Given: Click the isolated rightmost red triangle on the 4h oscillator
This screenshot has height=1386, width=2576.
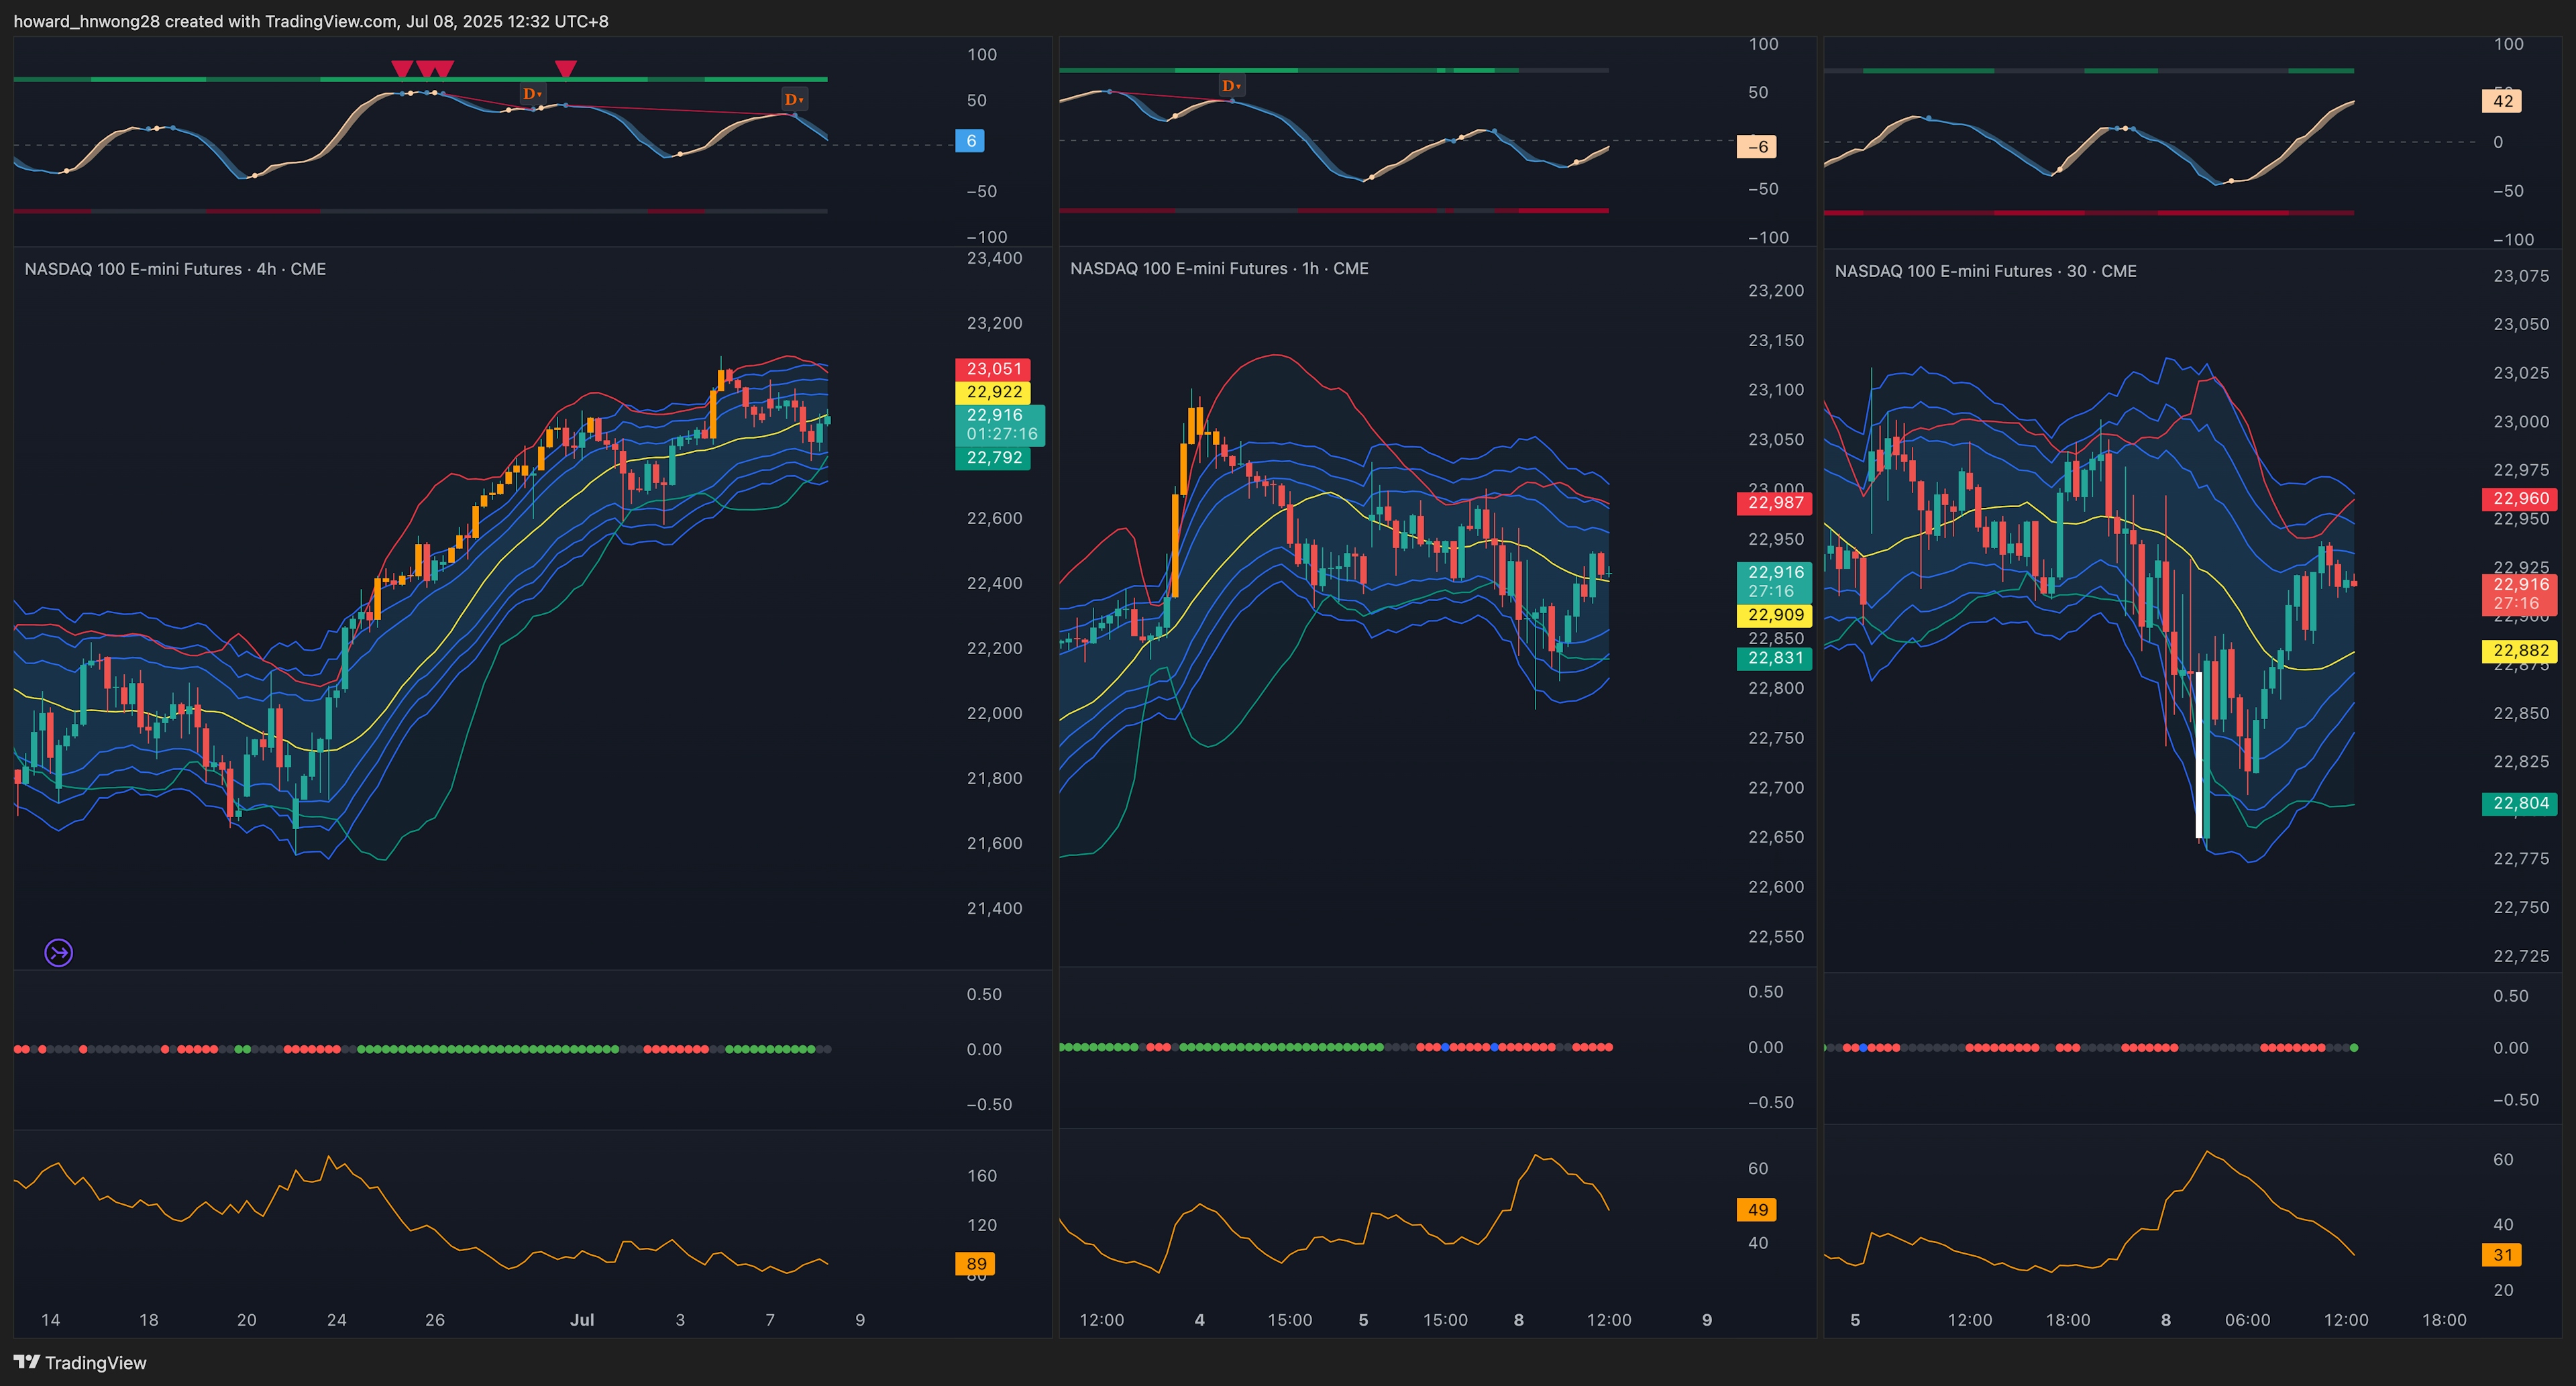Looking at the screenshot, I should click(x=565, y=69).
